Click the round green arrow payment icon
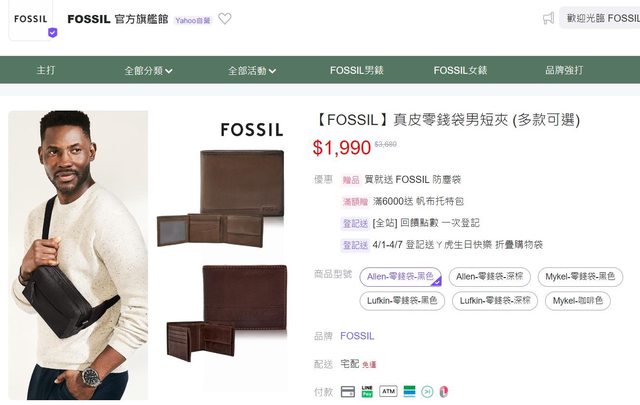Screen dimensions: 640x405 pos(426,391)
